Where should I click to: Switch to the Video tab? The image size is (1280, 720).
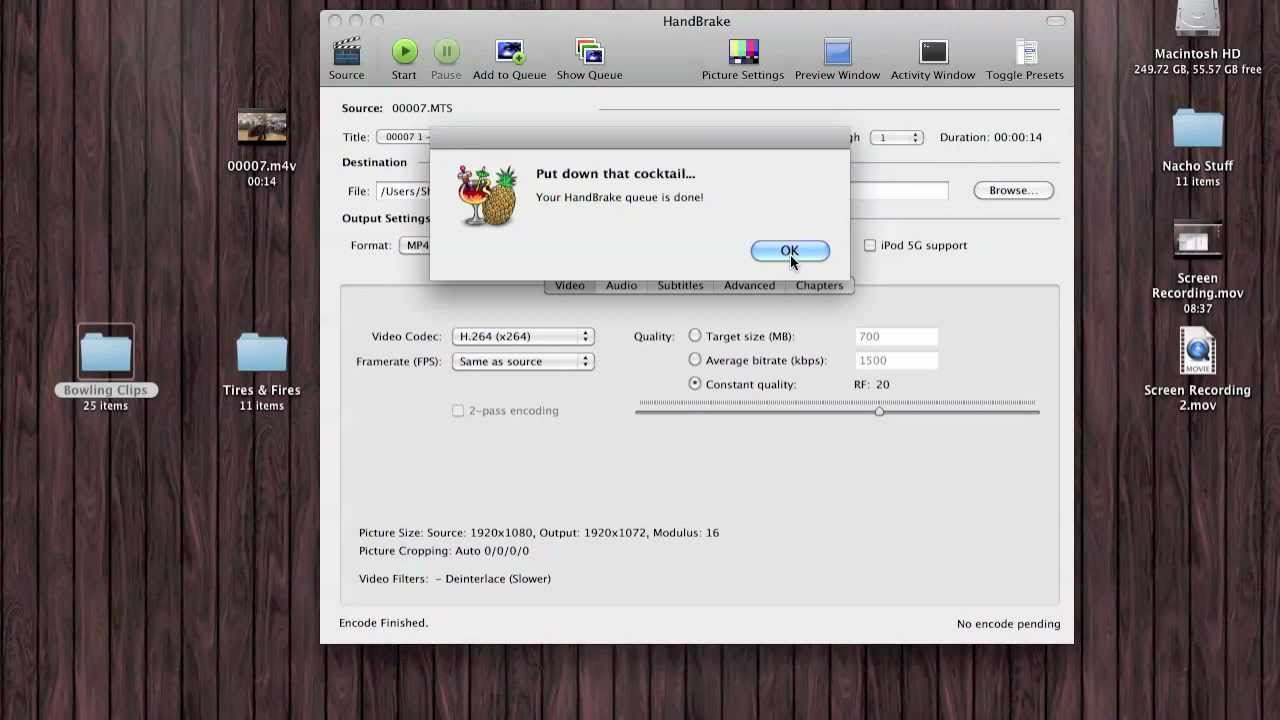[569, 285]
